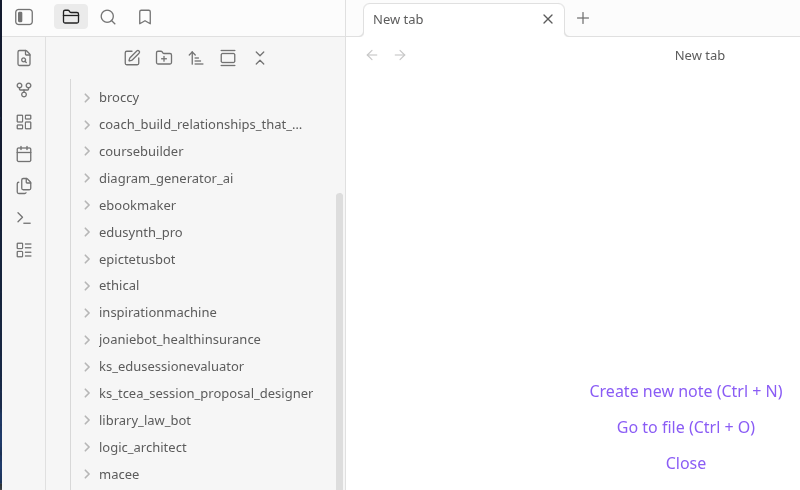Image resolution: width=800 pixels, height=490 pixels.
Task: Click the Go to file link
Action: point(685,427)
